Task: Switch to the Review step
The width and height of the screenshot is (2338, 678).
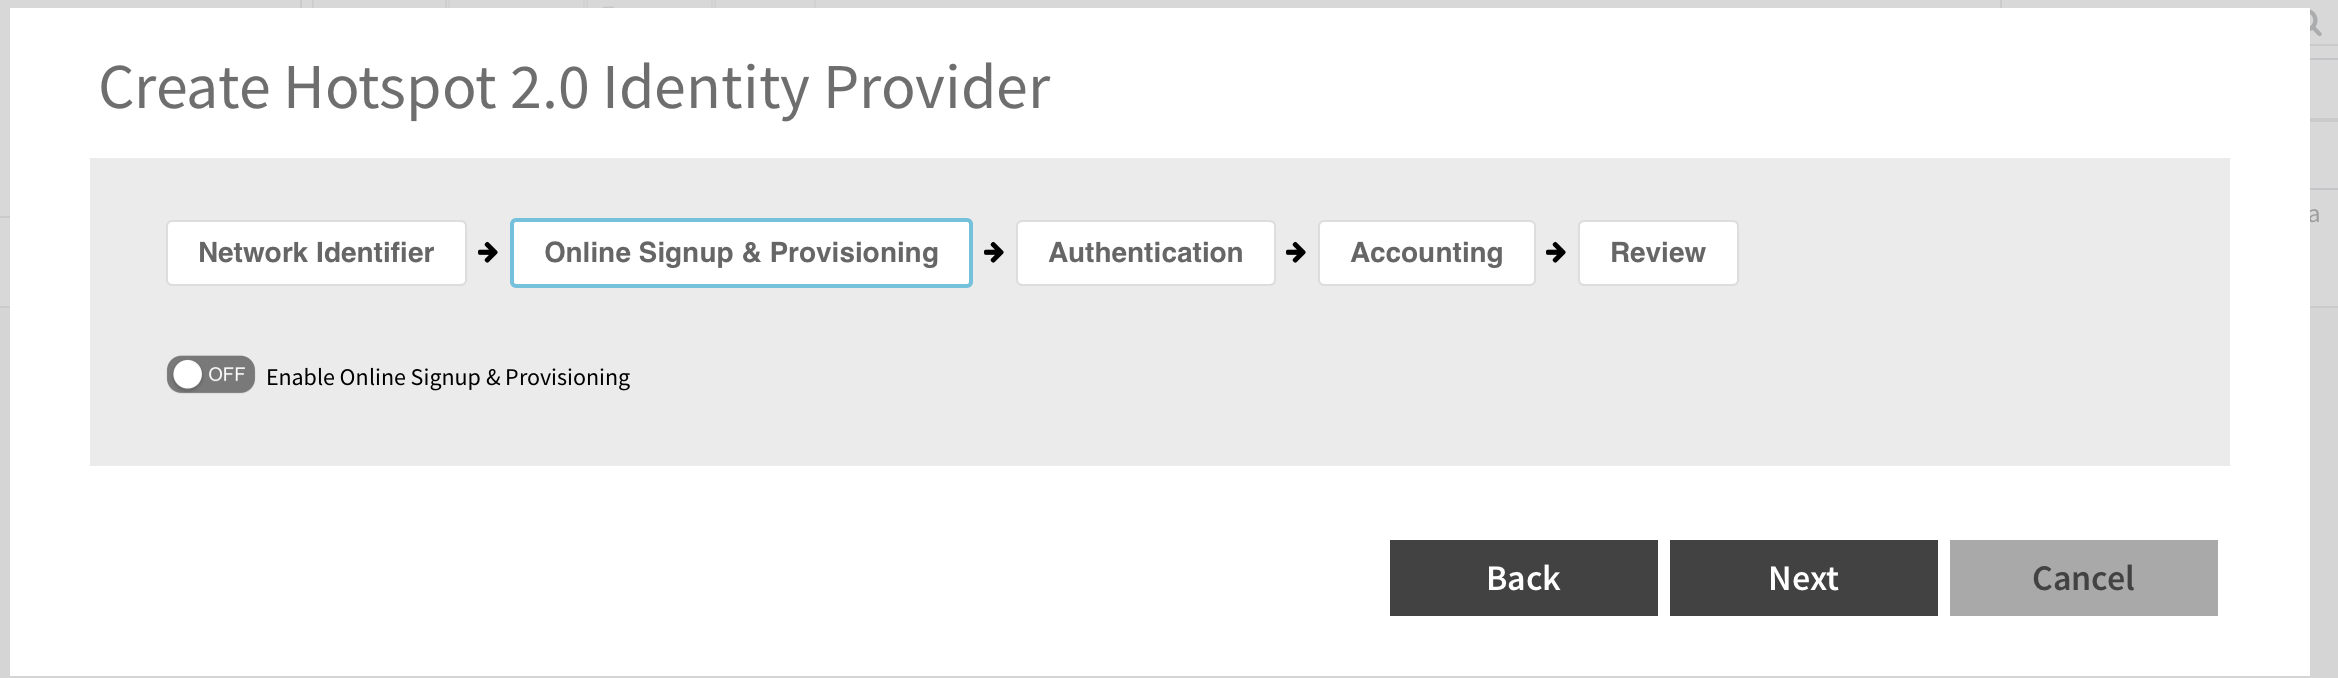Action: coord(1657,253)
